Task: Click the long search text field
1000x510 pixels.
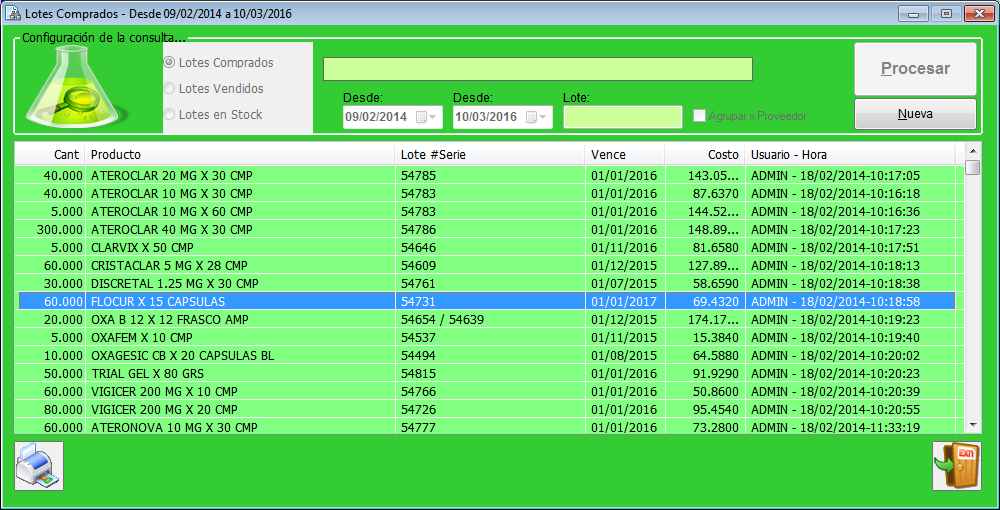Action: 538,69
